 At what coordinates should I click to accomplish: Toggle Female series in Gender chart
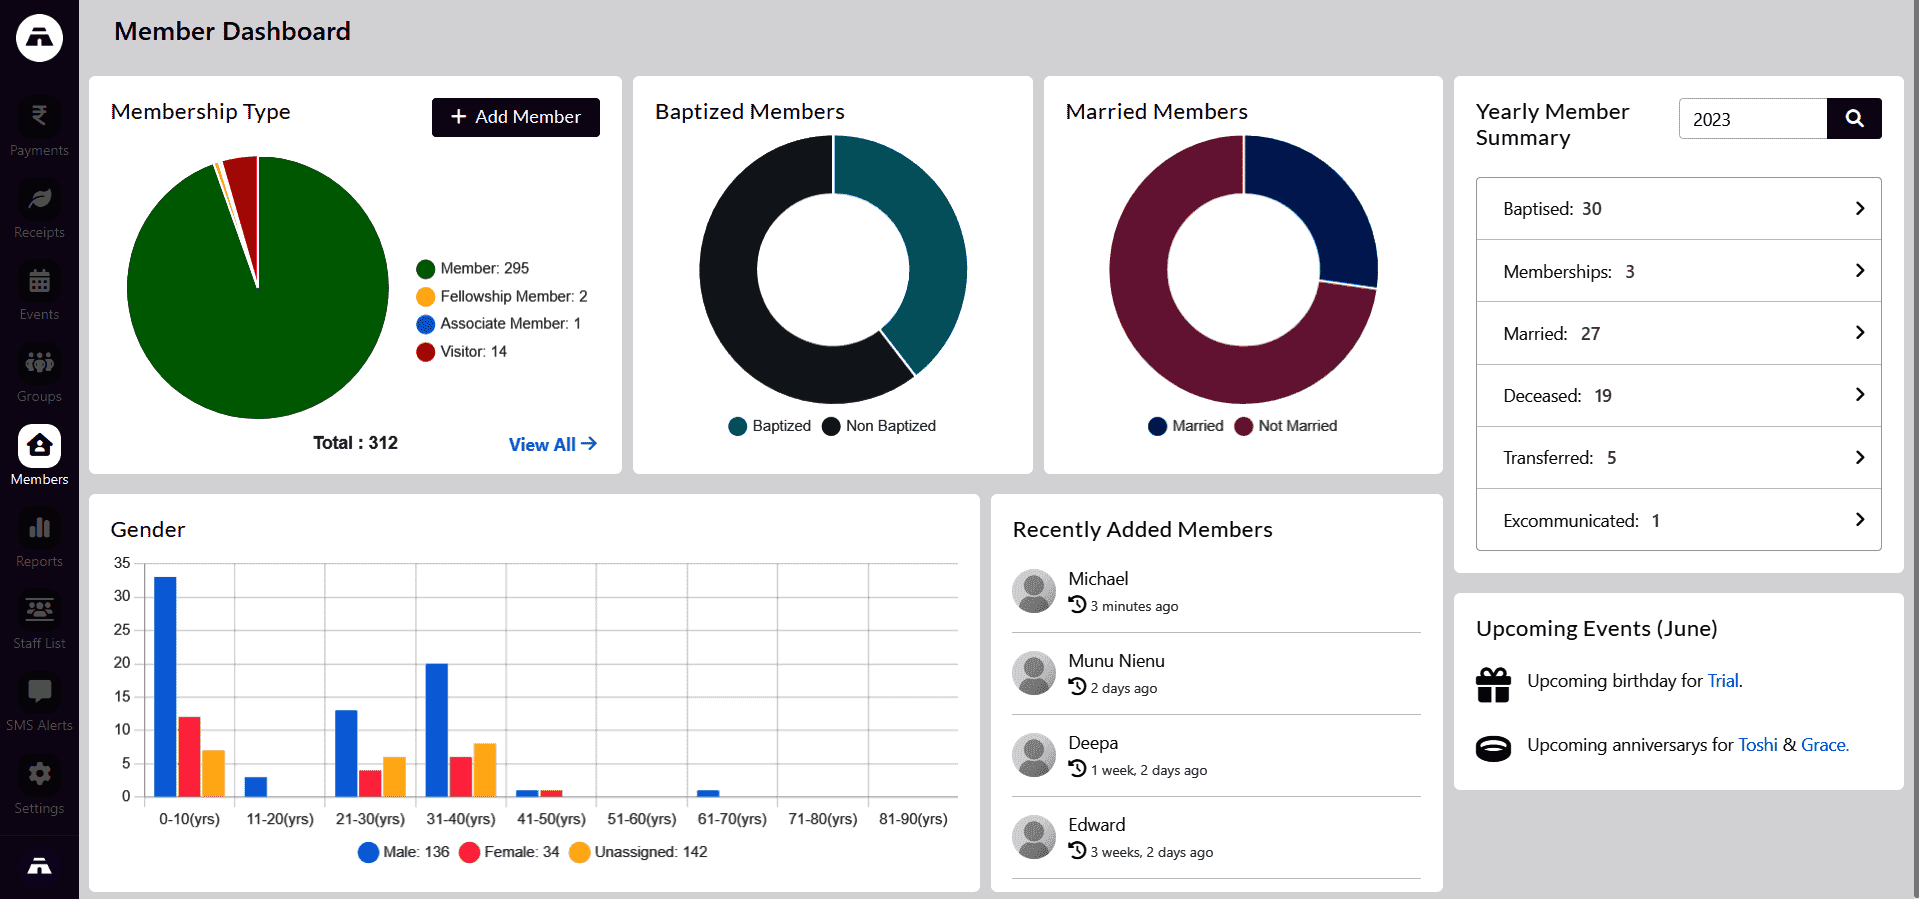pyautogui.click(x=509, y=852)
